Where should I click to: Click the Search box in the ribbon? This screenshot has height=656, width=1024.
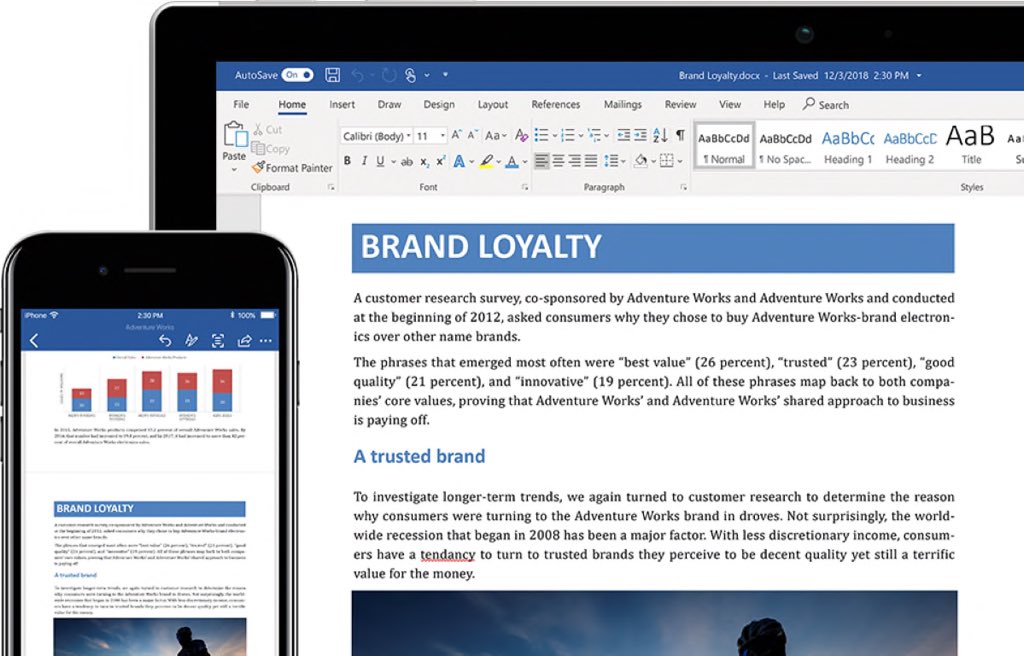pos(827,105)
